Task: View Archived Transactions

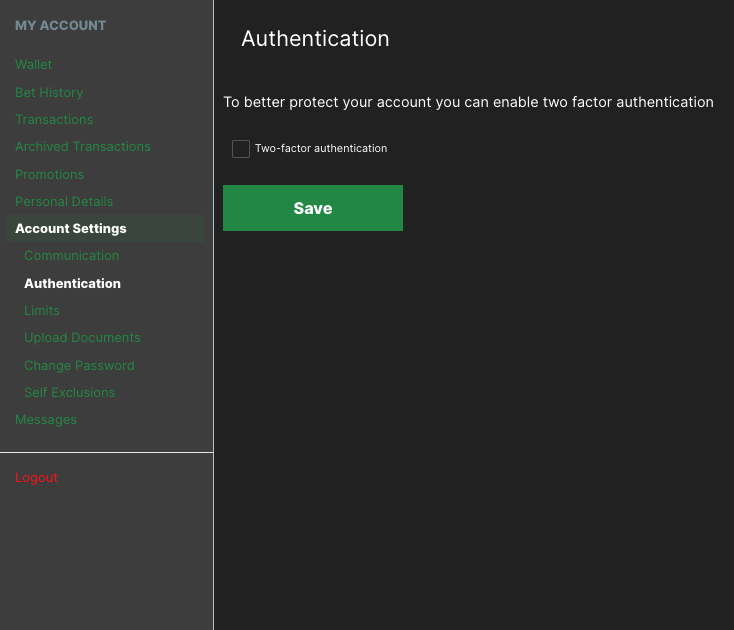Action: point(83,147)
